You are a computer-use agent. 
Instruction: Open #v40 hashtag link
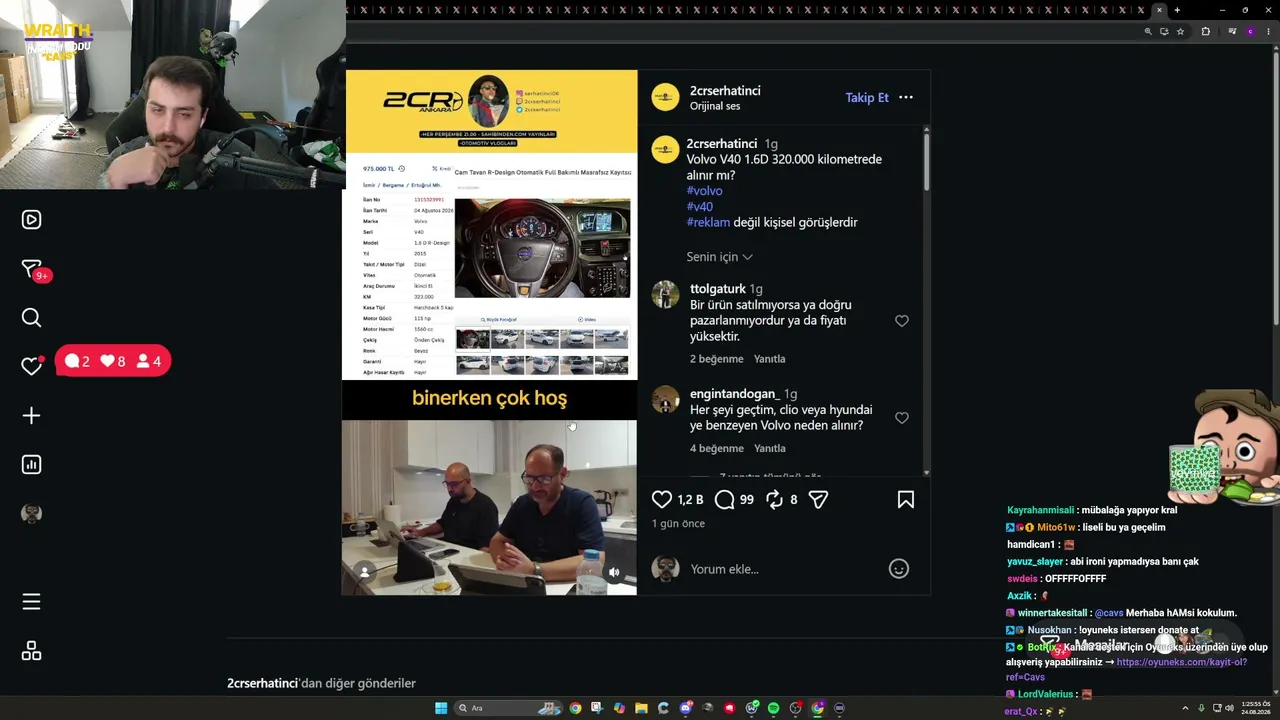(x=699, y=207)
